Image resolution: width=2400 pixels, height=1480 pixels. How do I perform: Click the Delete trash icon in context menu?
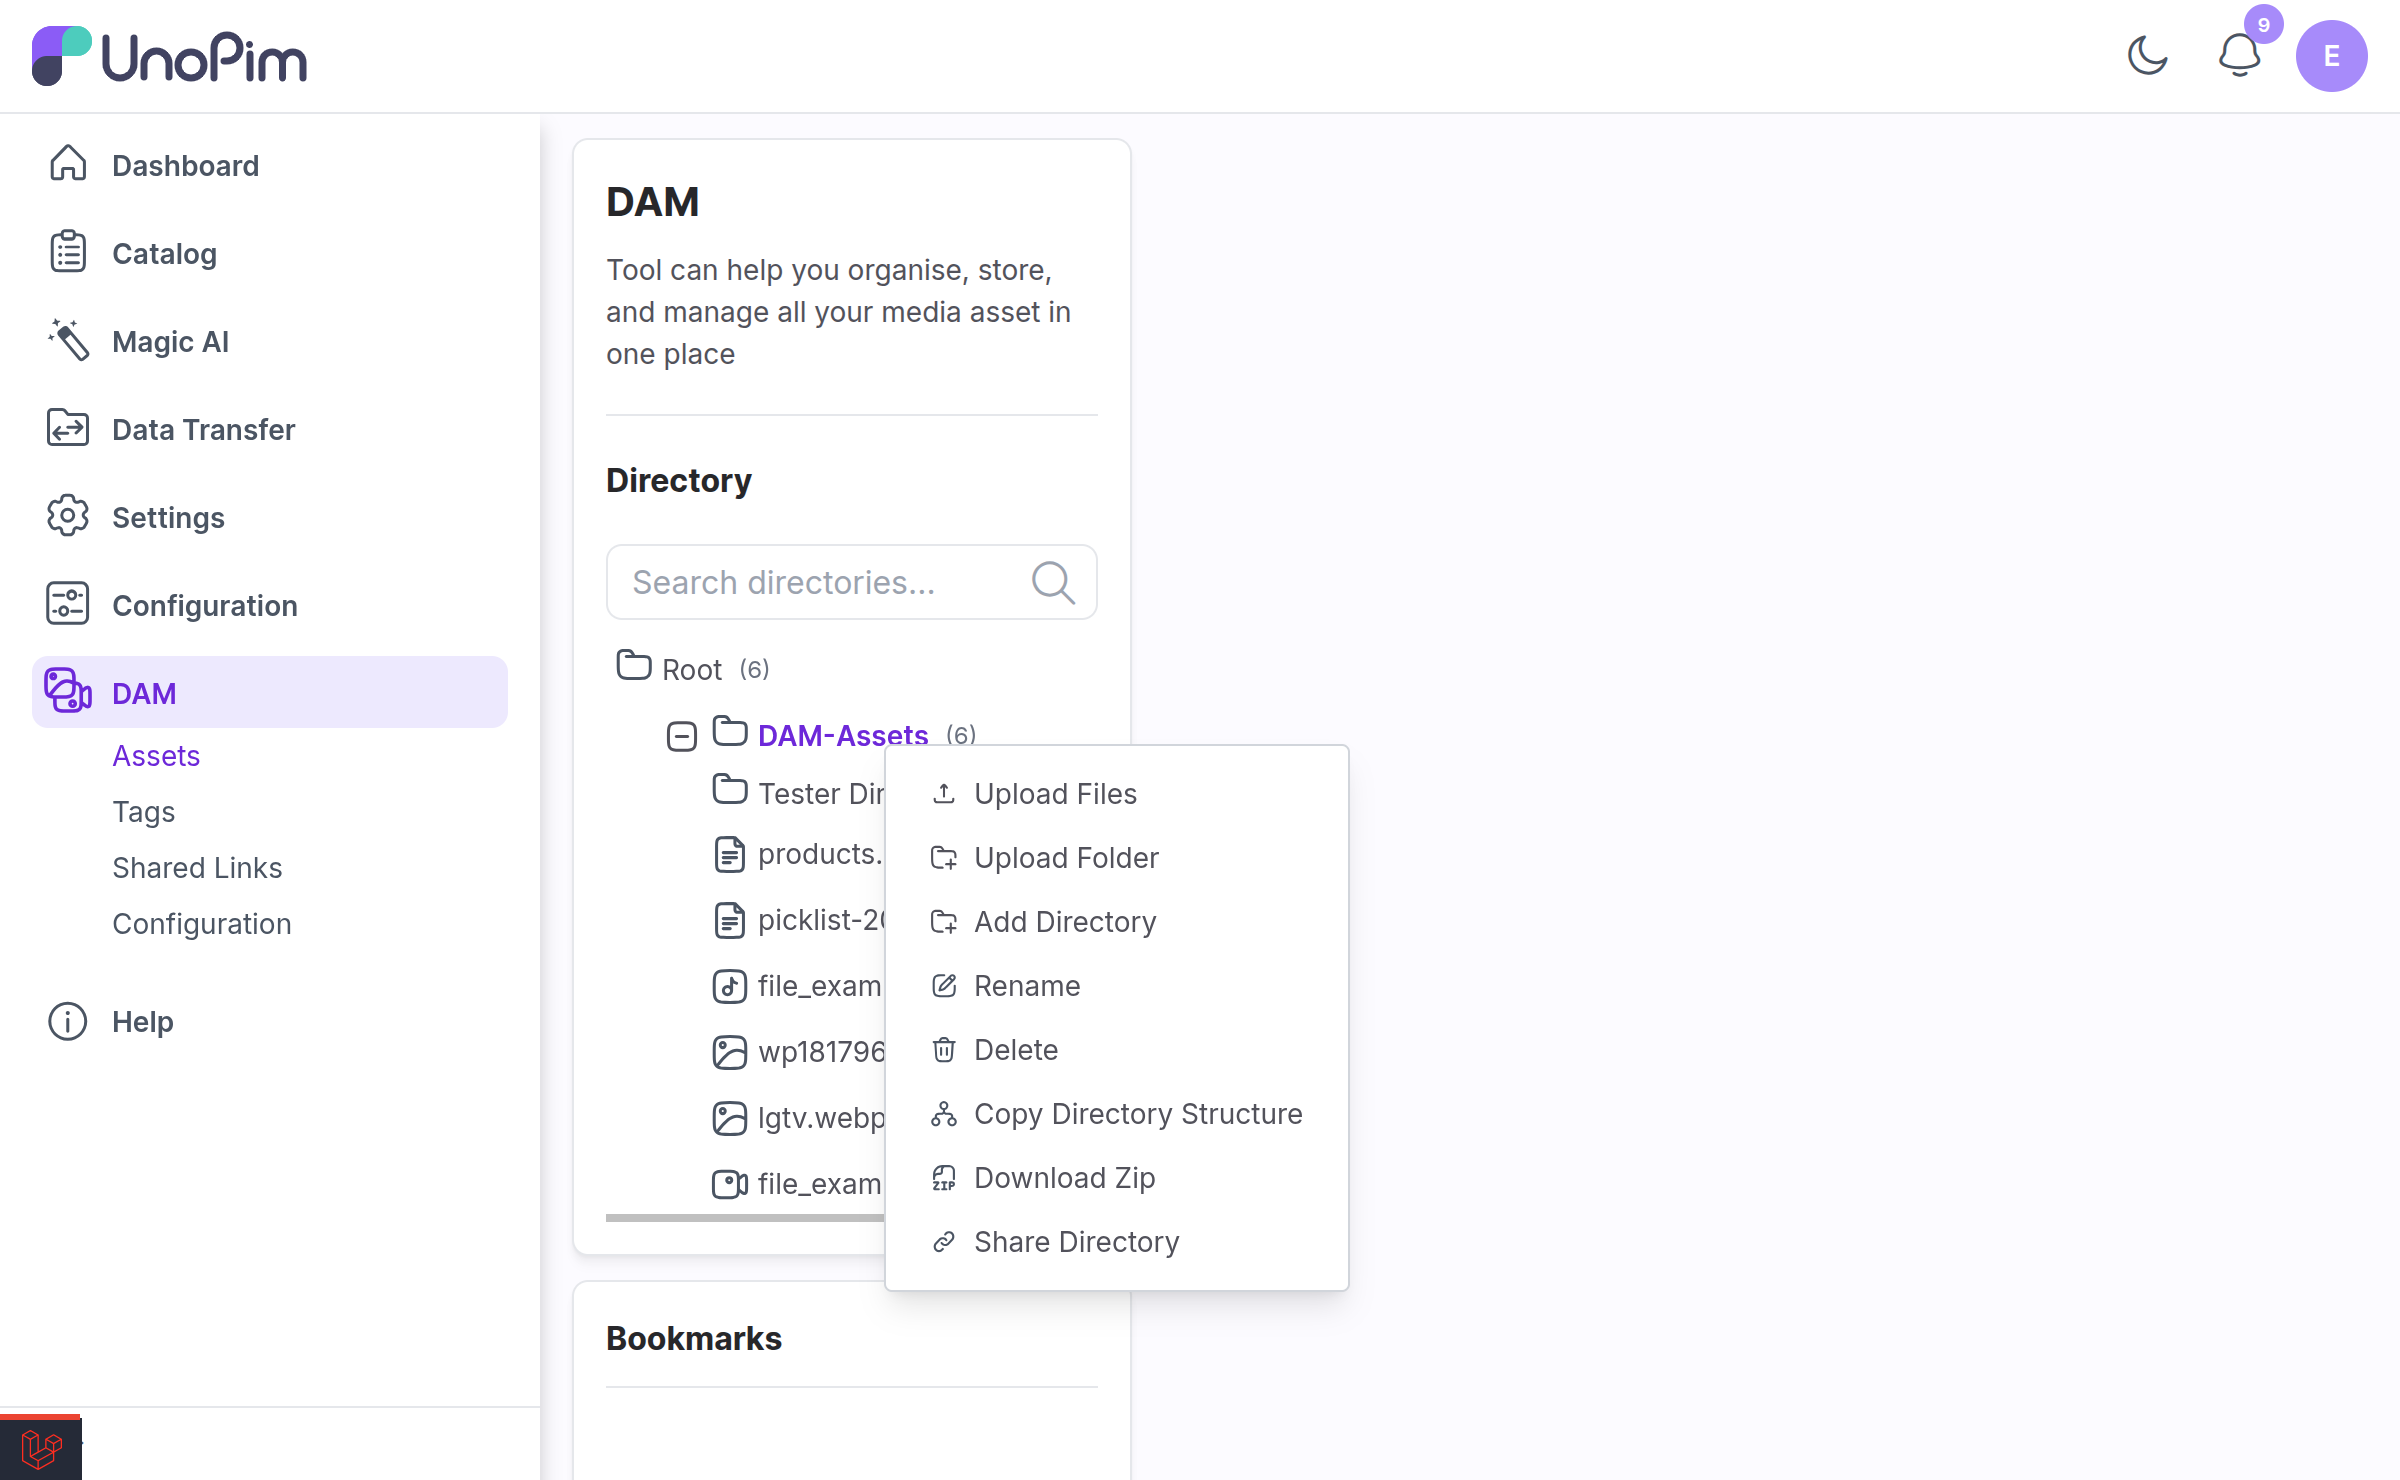pyautogui.click(x=944, y=1050)
